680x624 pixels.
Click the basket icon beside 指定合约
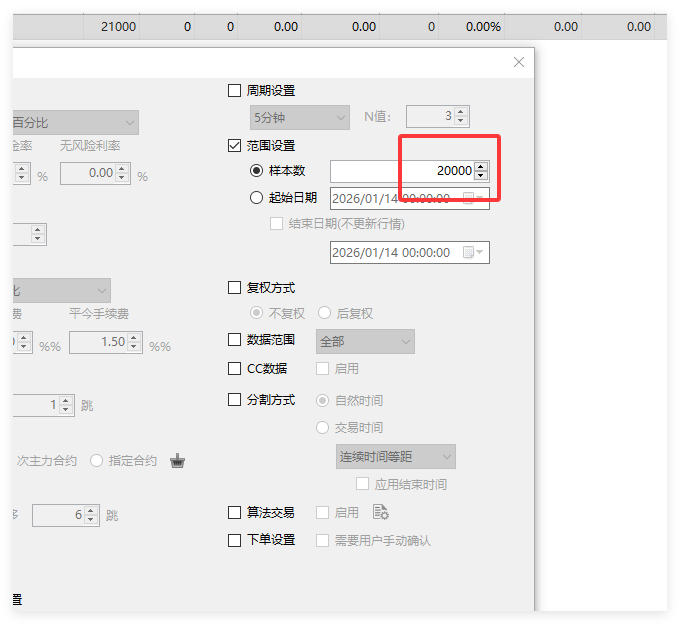[x=178, y=461]
